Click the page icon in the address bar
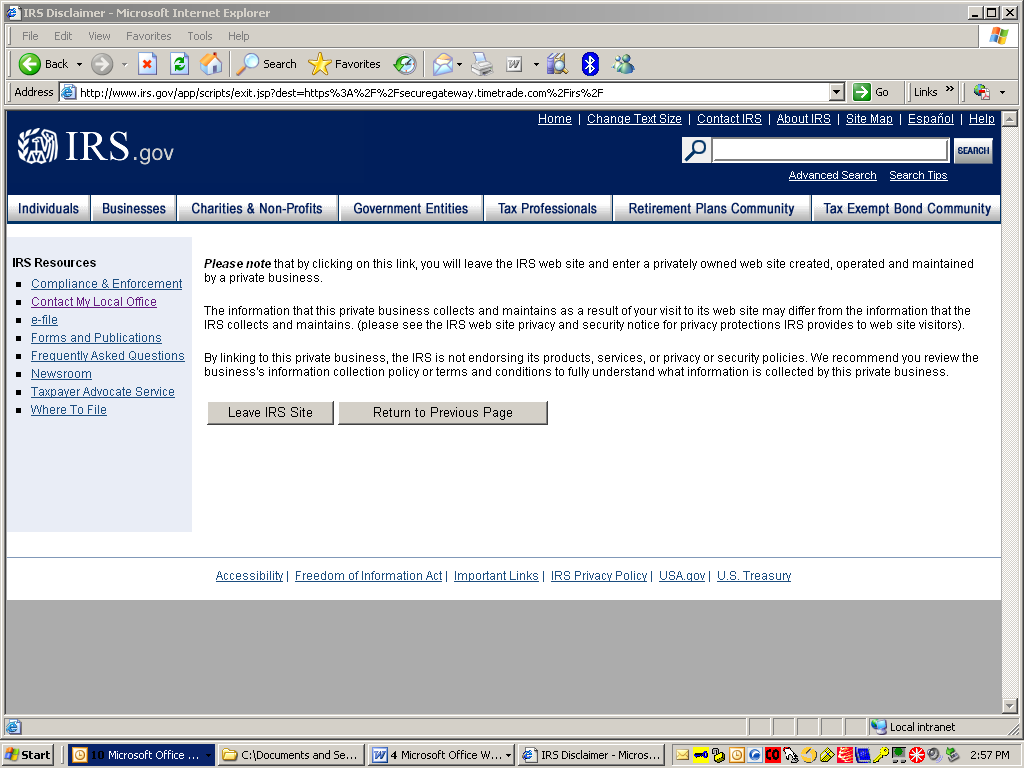1024x768 pixels. pos(68,92)
